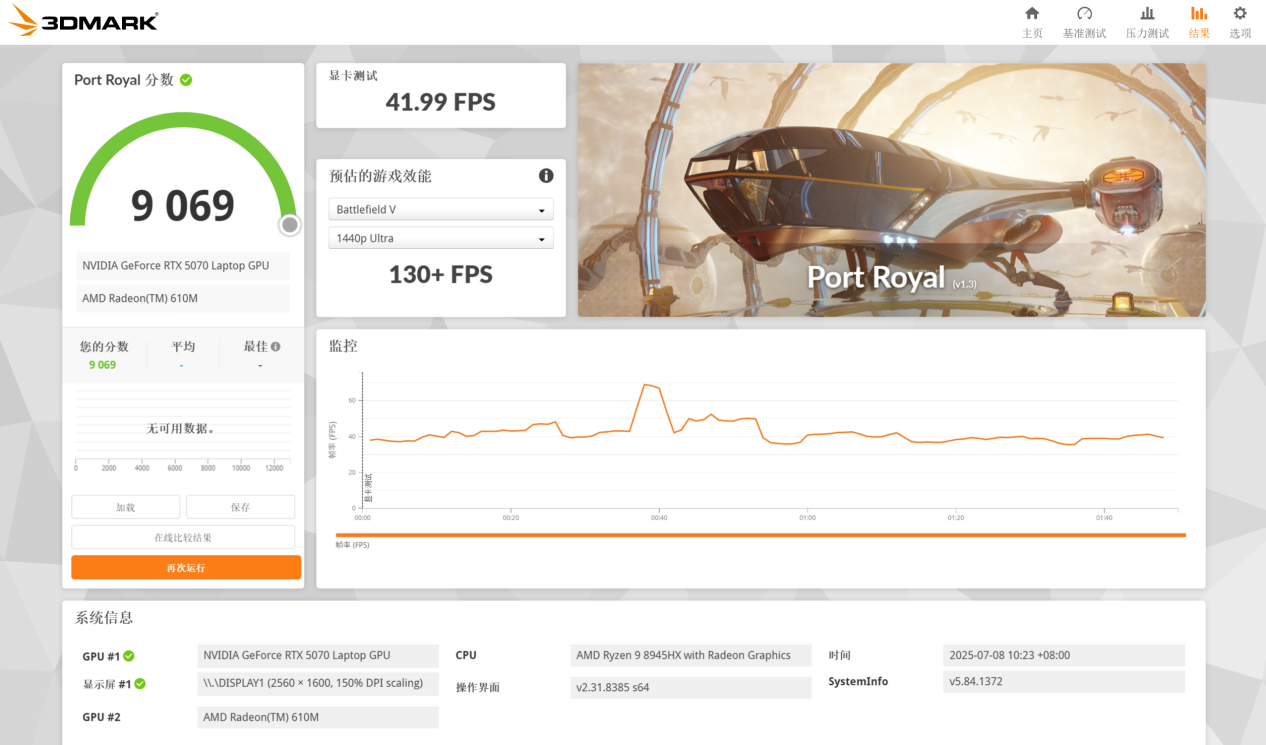1266x745 pixels.
Task: Click the frame rate line peak in the chart
Action: coord(647,385)
